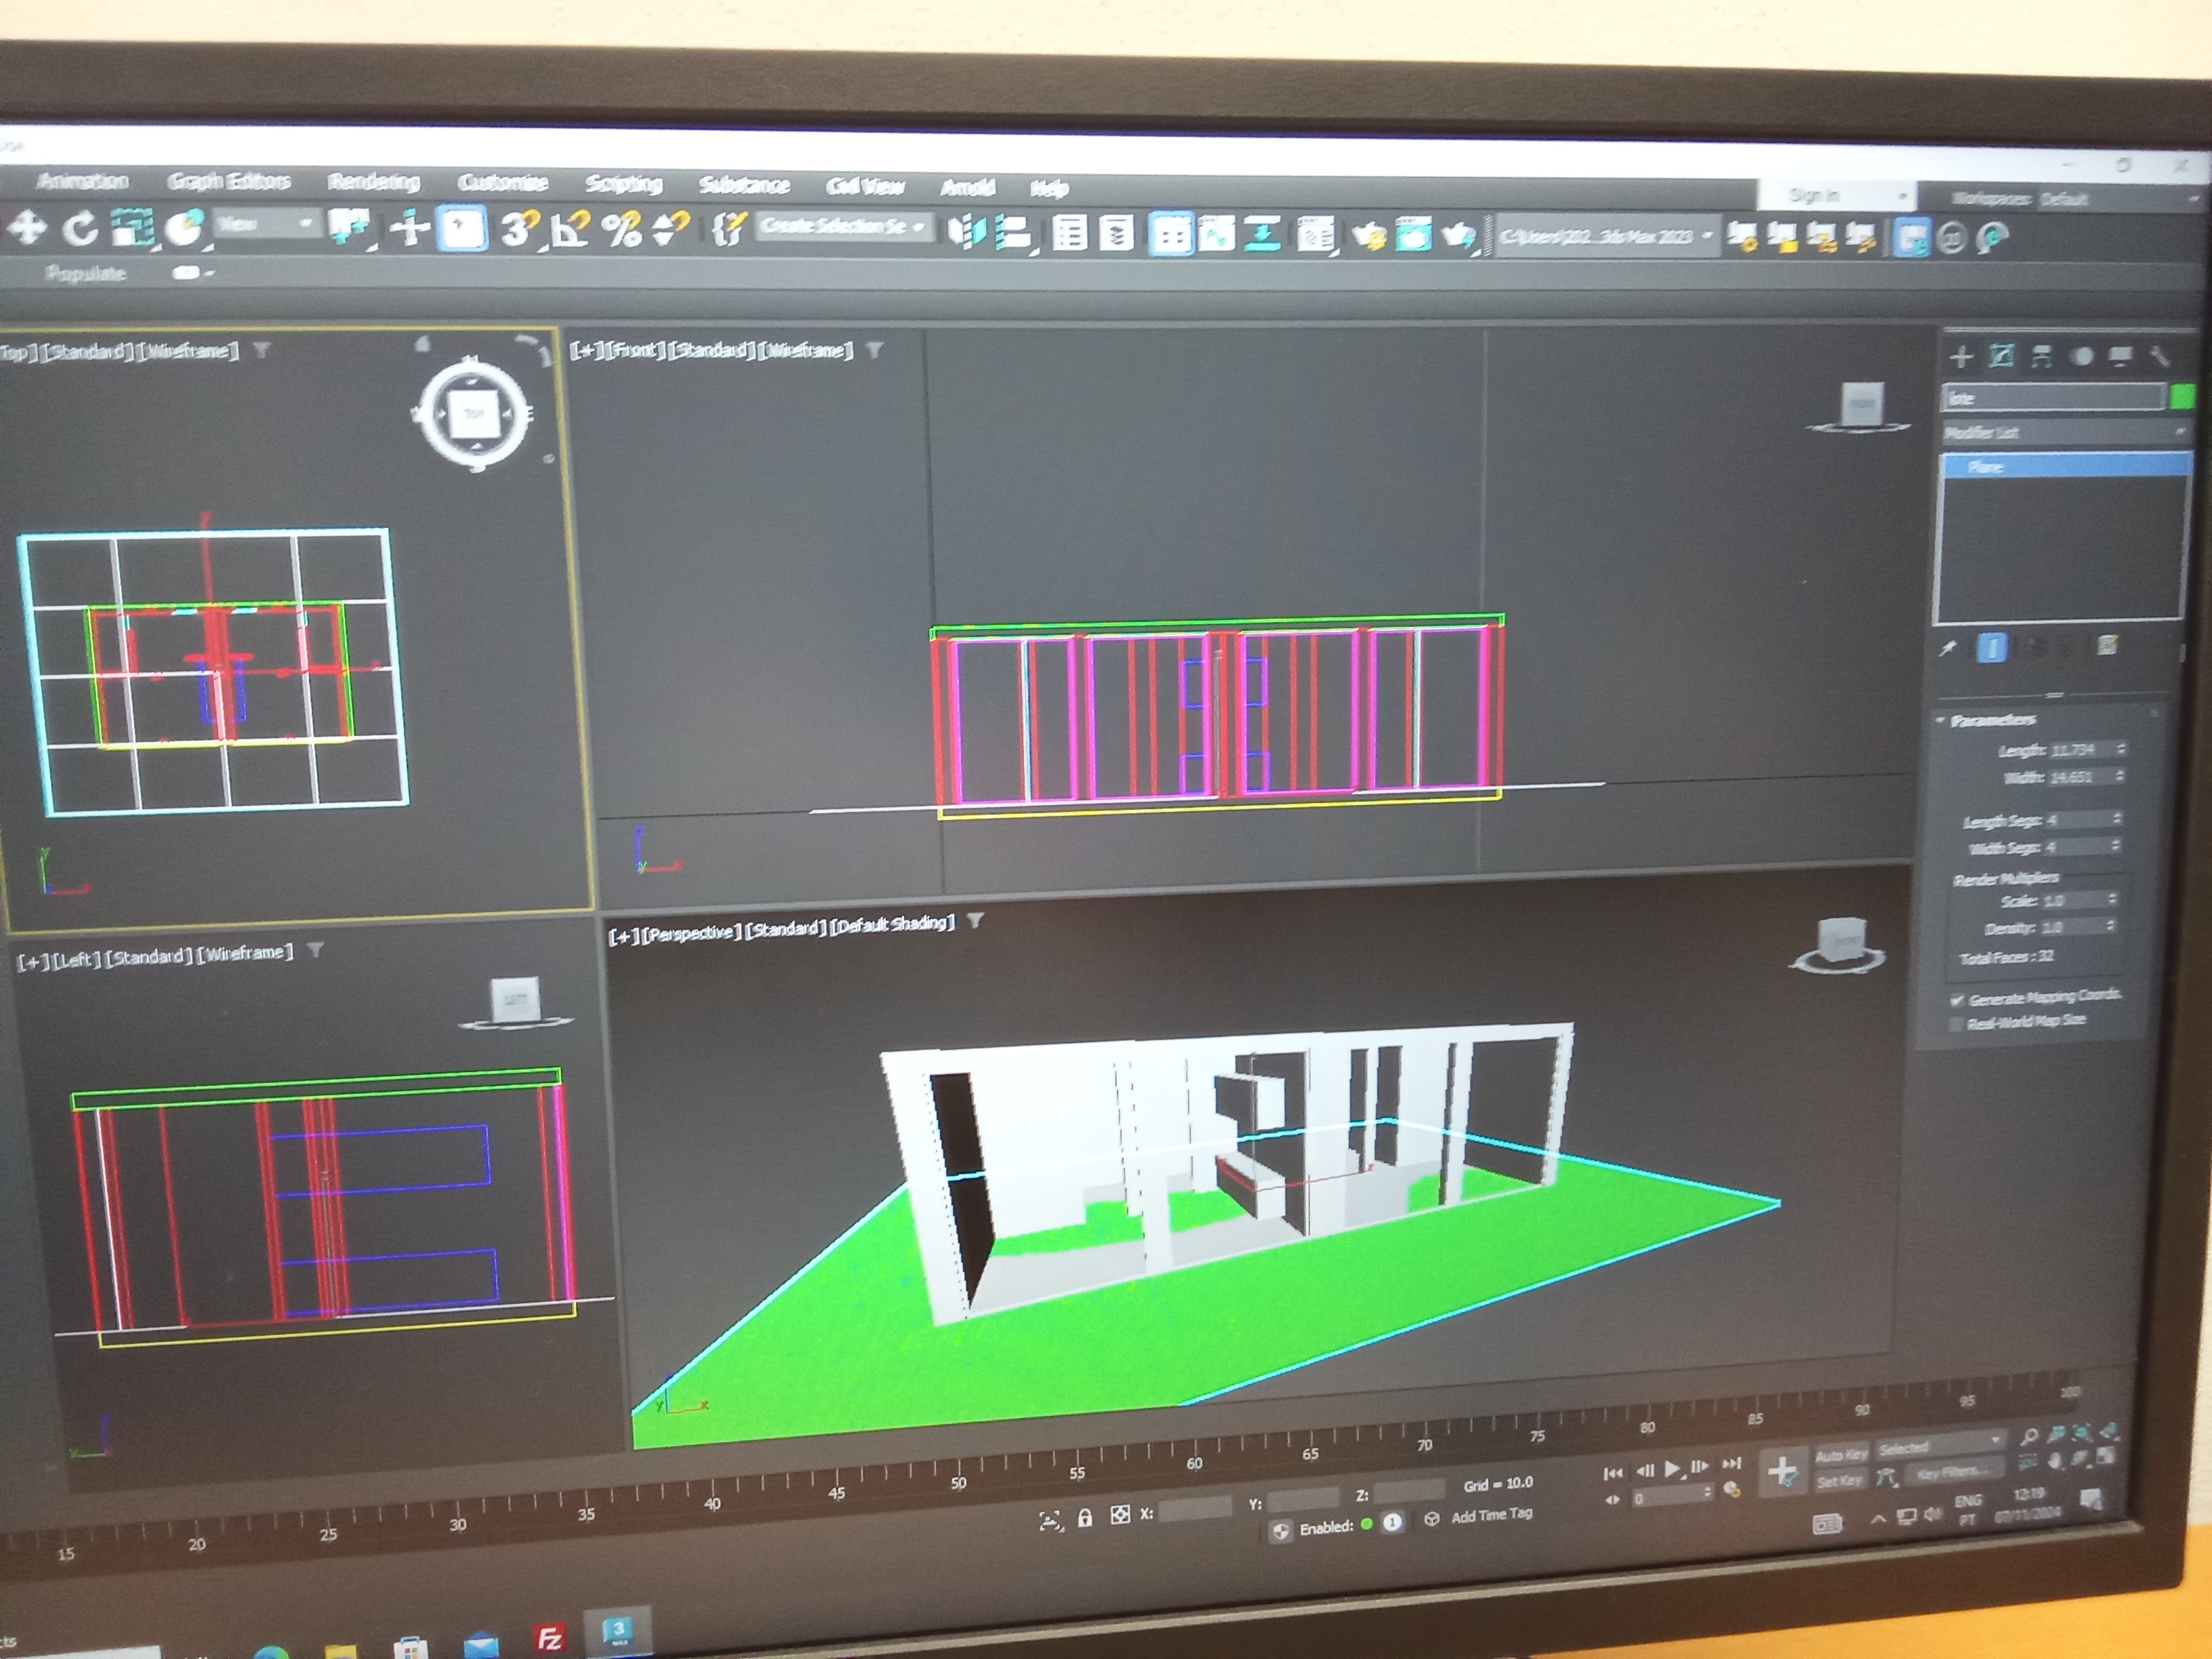
Task: Open the Graph Editors menu
Action: pyautogui.click(x=229, y=181)
